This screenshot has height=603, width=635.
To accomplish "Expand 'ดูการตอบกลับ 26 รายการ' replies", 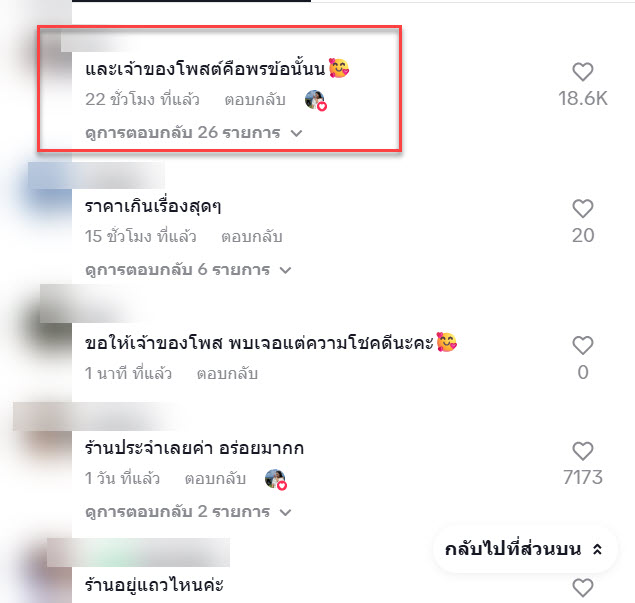I will click(194, 133).
